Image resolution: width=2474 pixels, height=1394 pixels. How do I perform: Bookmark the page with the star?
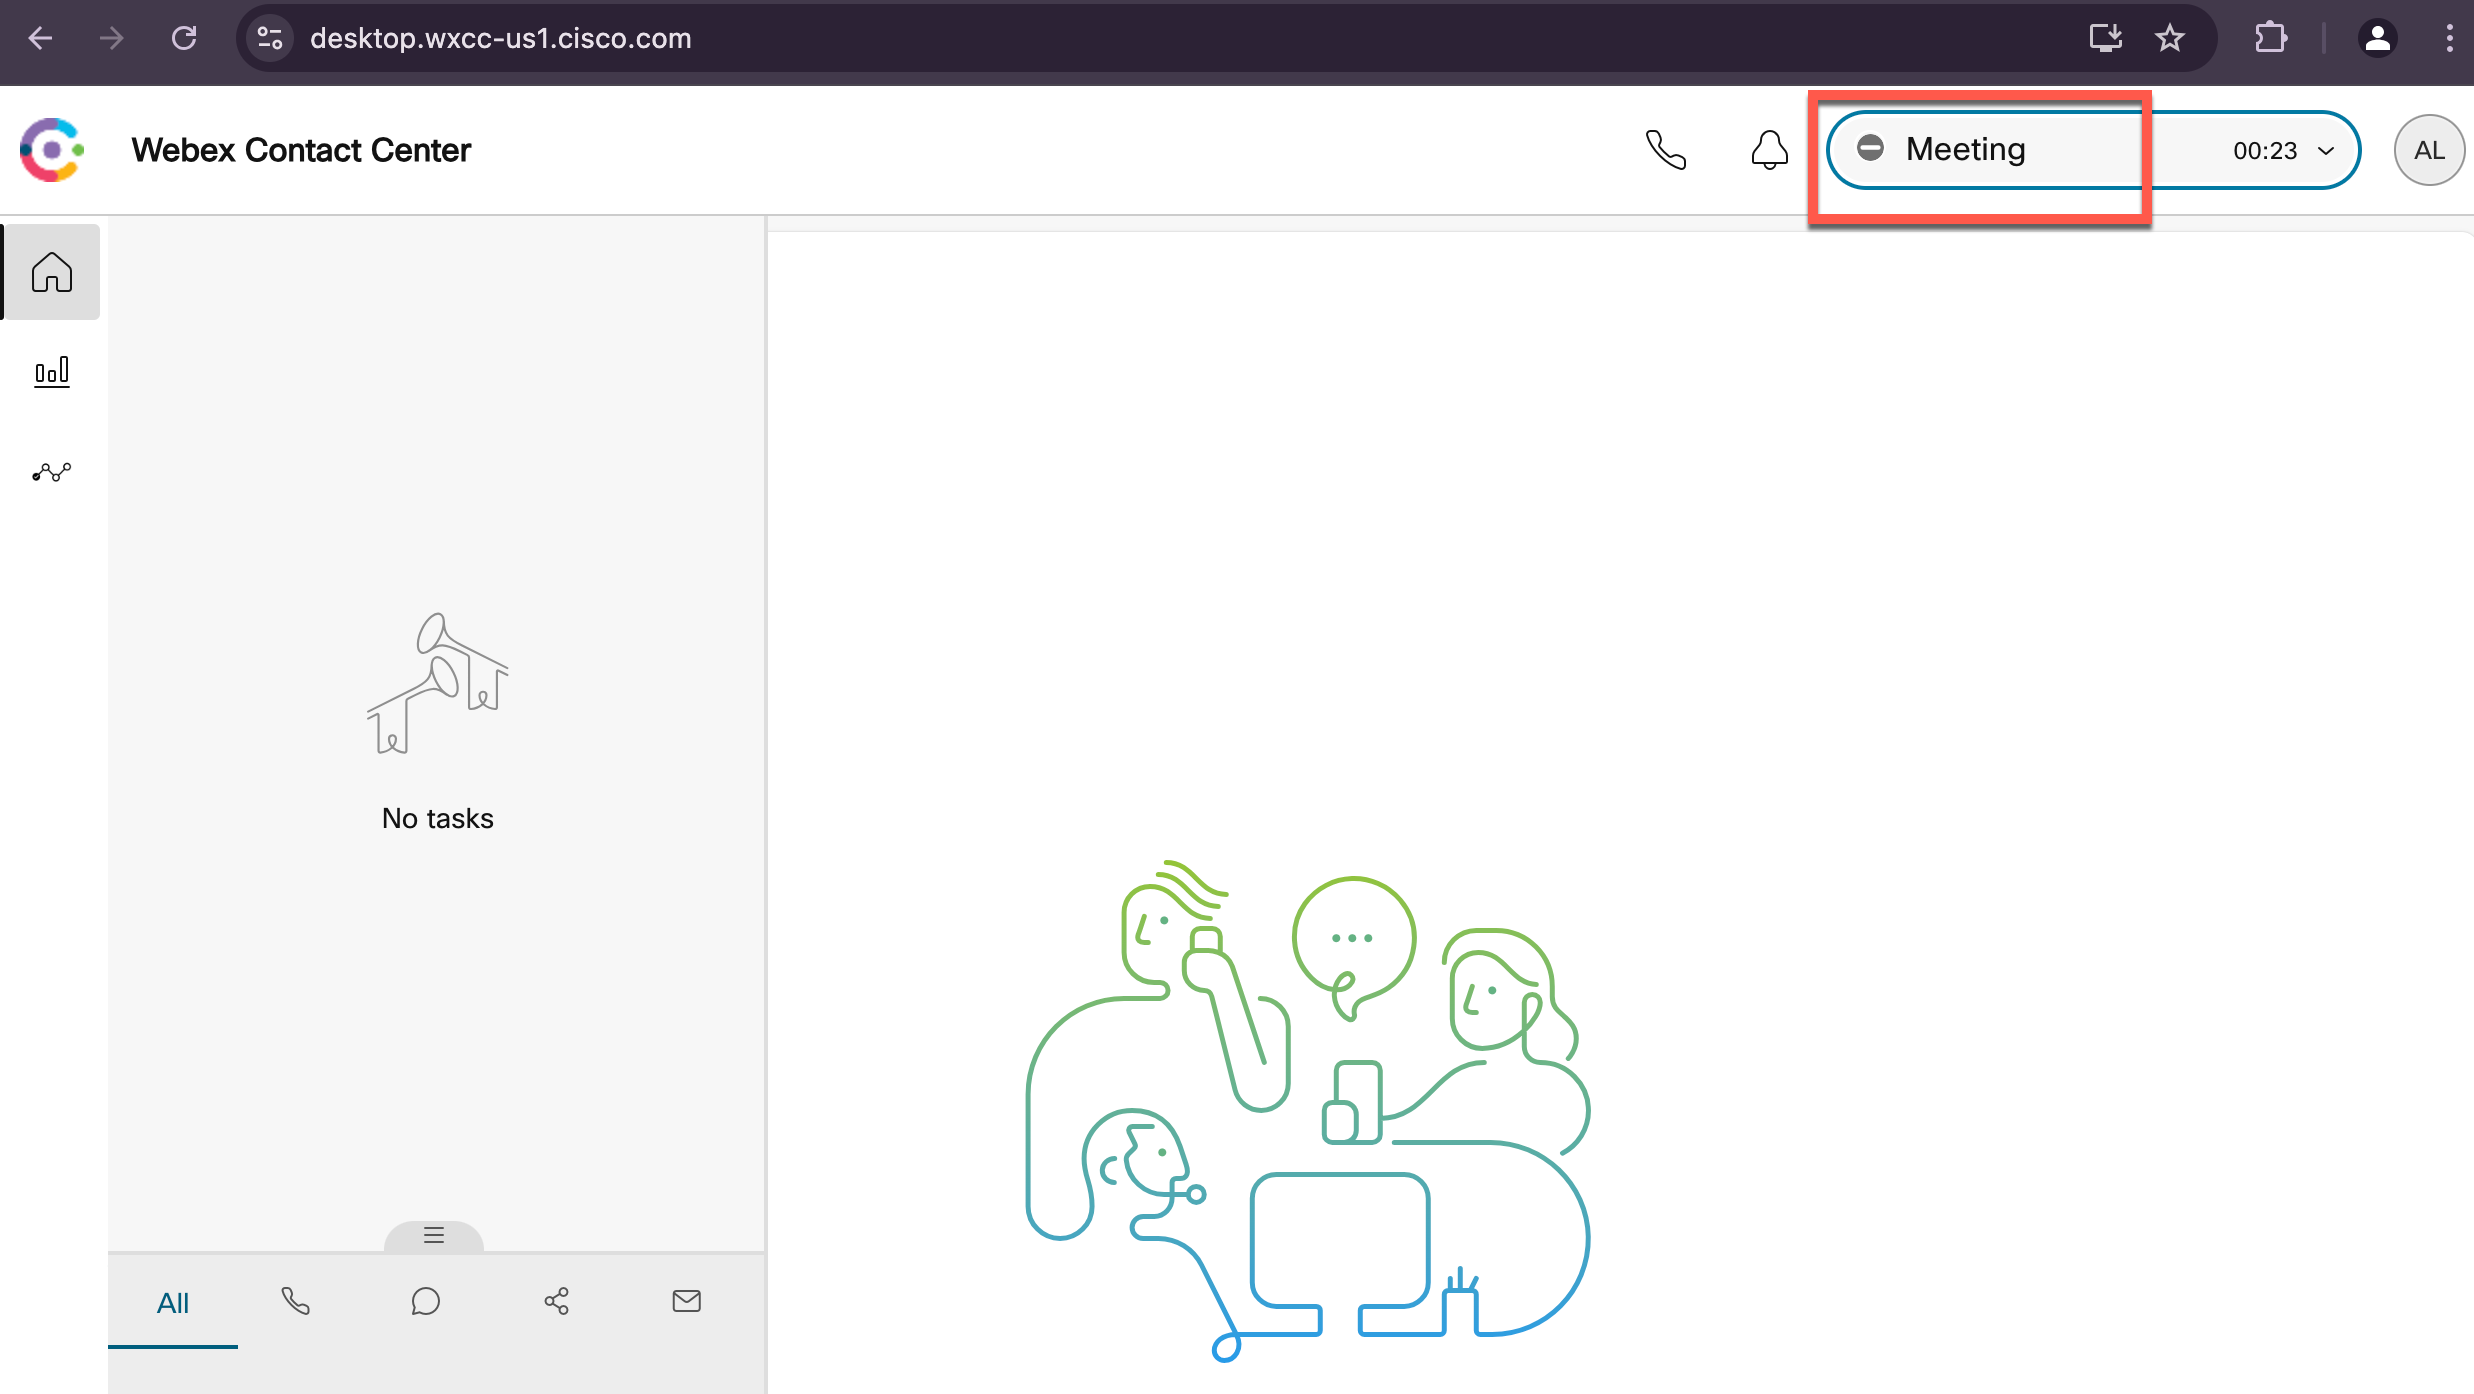coord(2169,38)
